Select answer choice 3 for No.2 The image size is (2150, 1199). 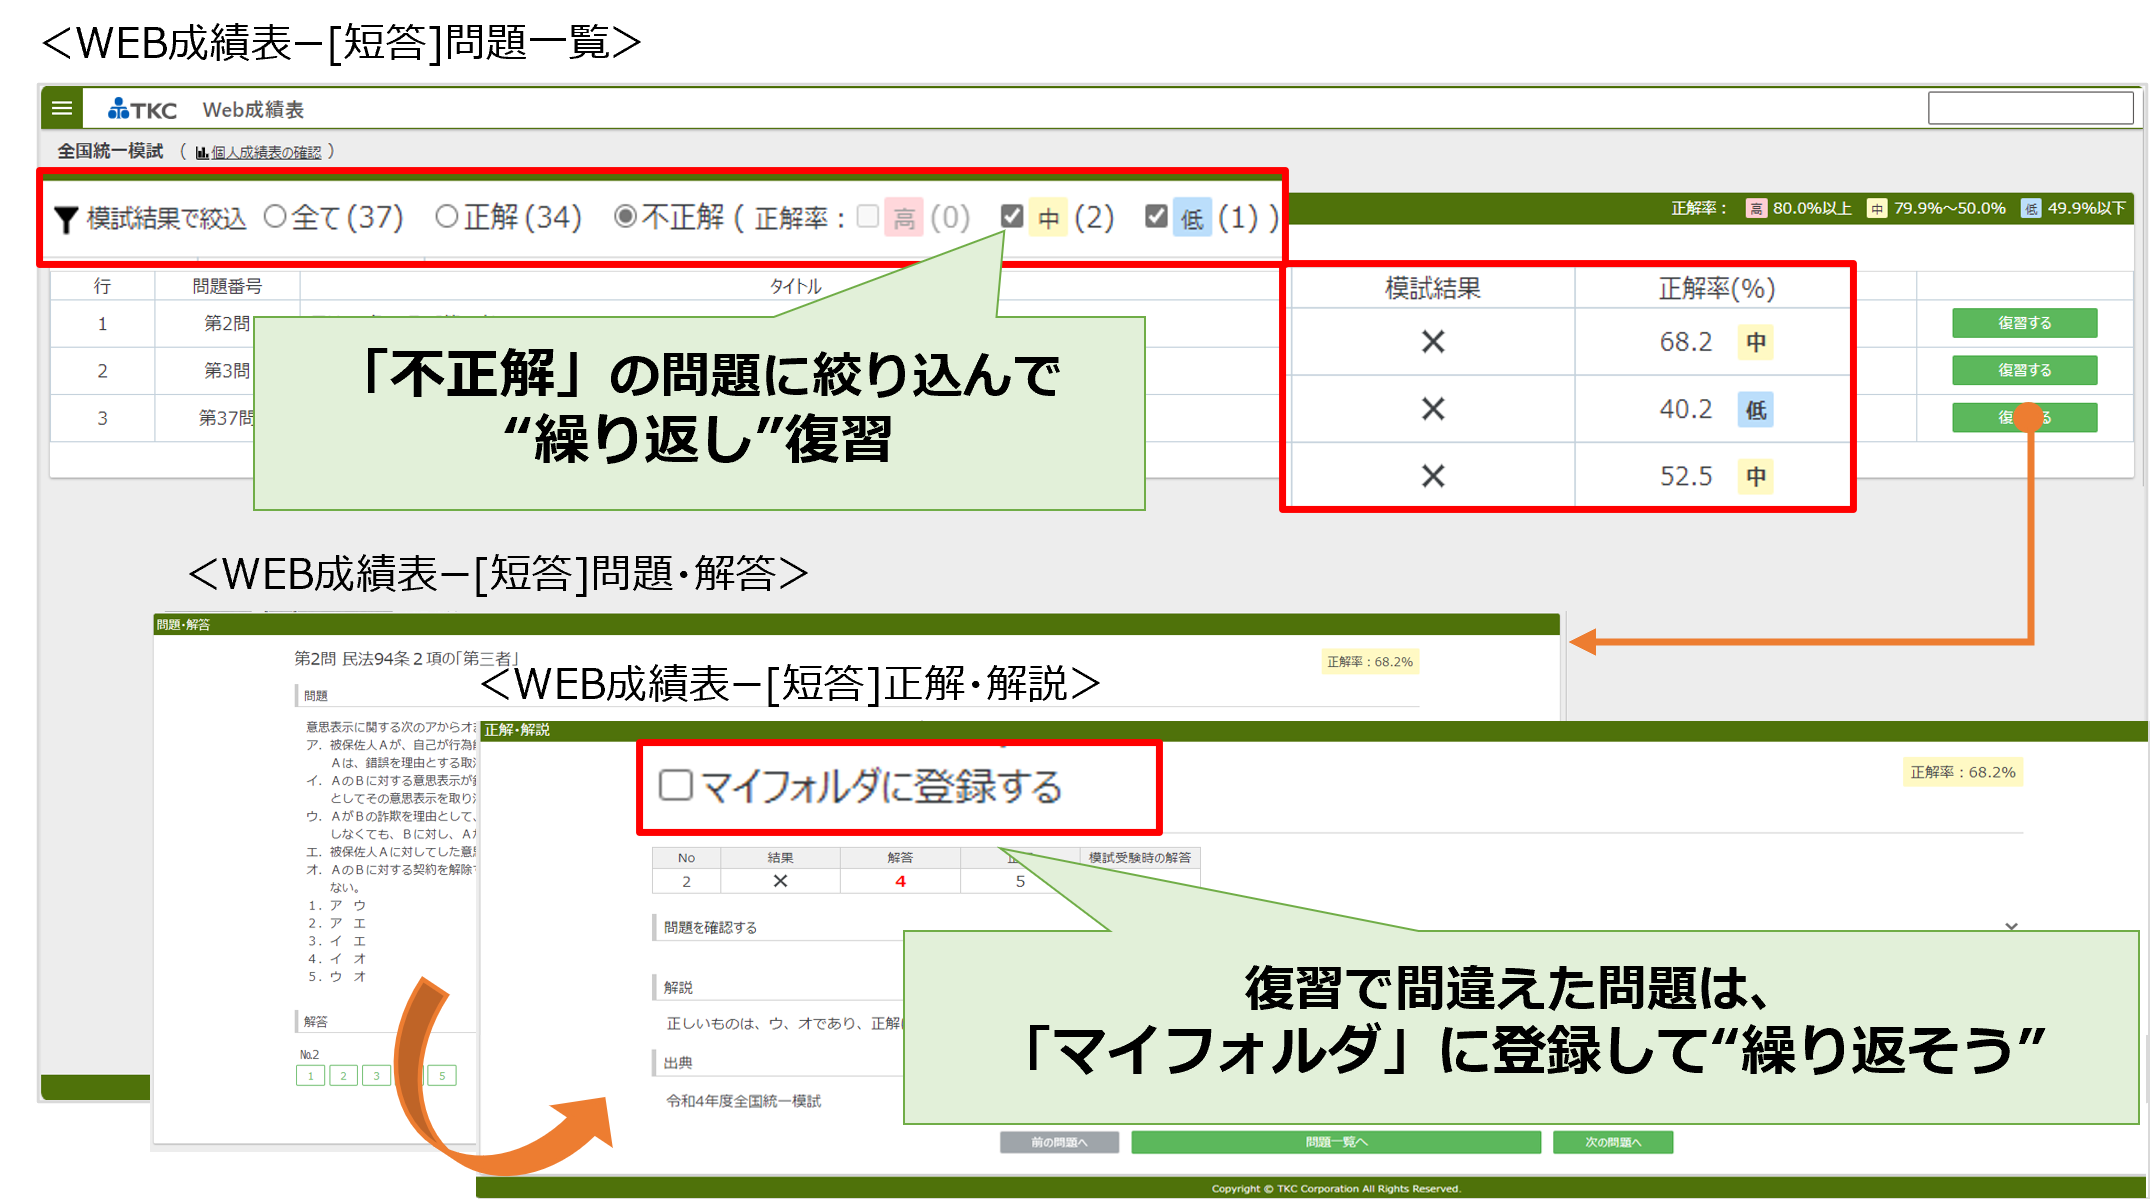pos(376,1076)
